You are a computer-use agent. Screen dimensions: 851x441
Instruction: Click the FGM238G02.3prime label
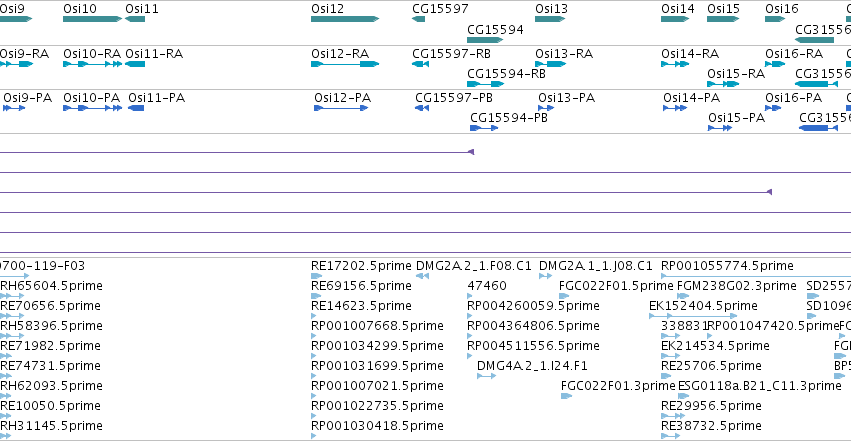tap(737, 286)
